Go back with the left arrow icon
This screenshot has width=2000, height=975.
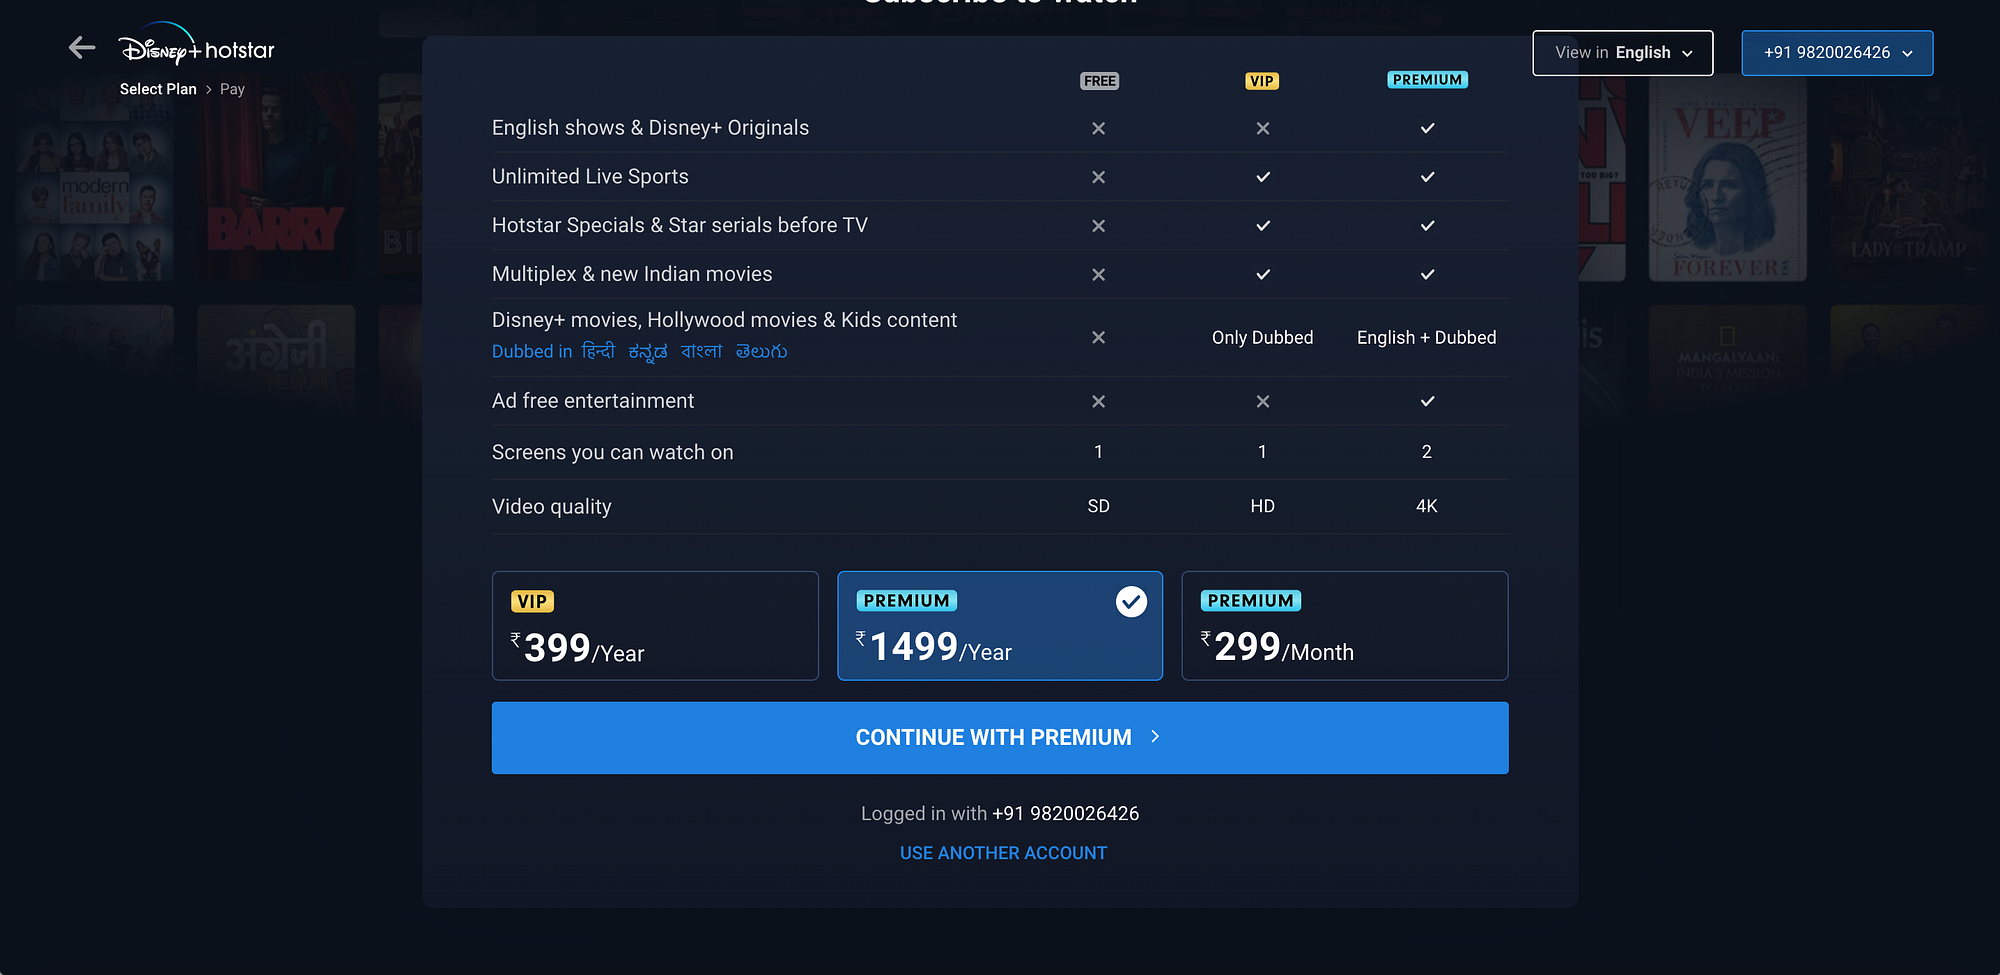tap(82, 47)
